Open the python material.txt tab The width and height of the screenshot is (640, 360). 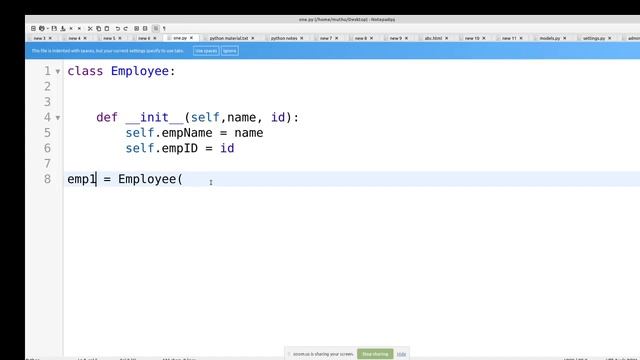coord(229,38)
